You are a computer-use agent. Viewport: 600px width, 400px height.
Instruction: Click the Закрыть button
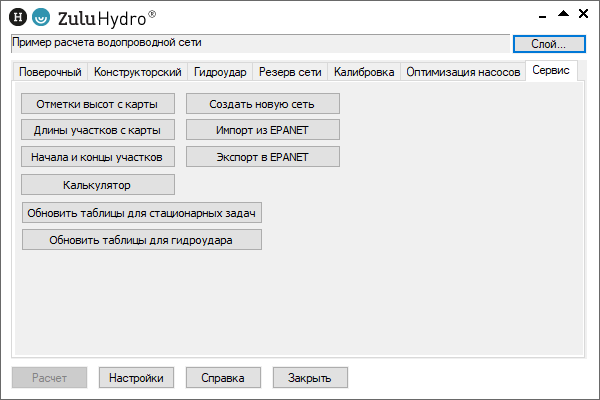pyautogui.click(x=311, y=377)
